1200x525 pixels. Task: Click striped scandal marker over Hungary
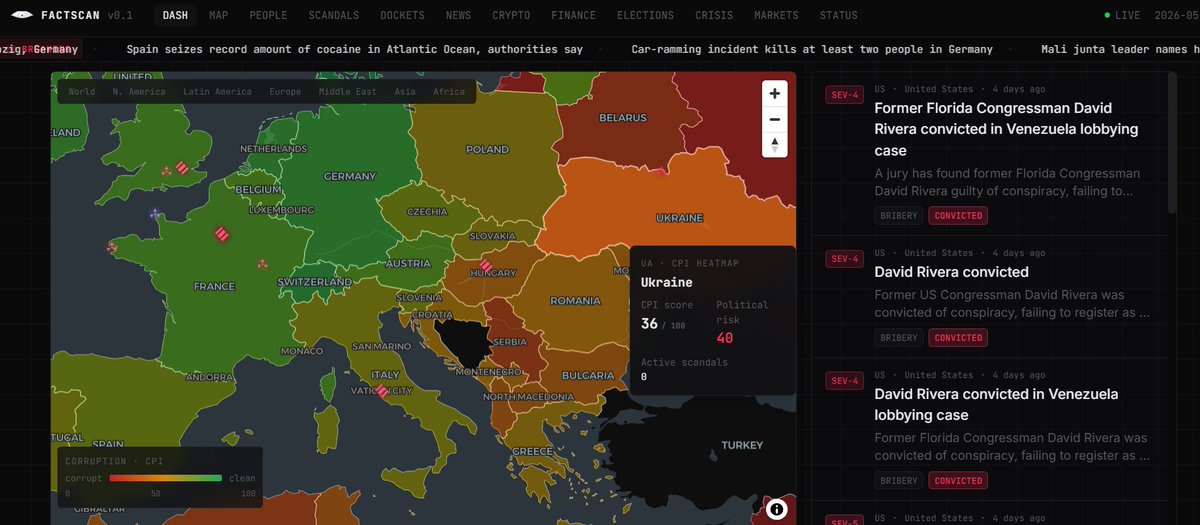487,267
